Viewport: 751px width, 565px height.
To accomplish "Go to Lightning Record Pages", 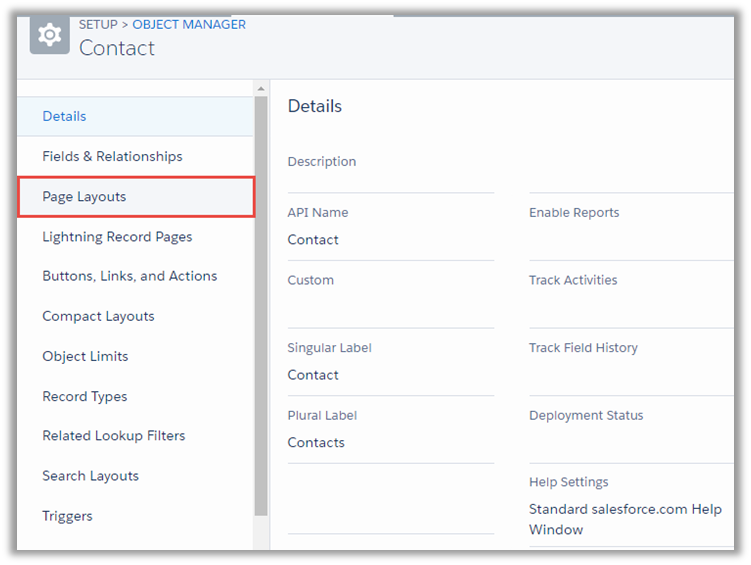I will click(x=117, y=237).
